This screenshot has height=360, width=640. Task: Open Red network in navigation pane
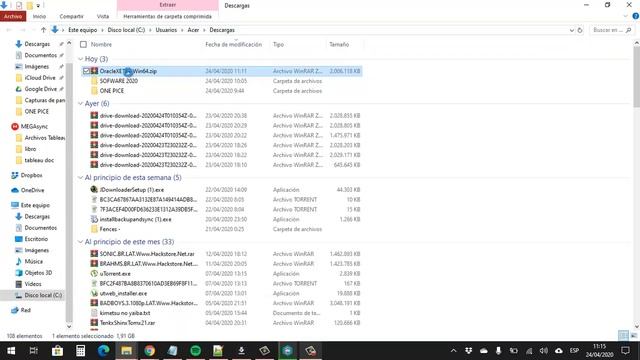click(x=25, y=310)
